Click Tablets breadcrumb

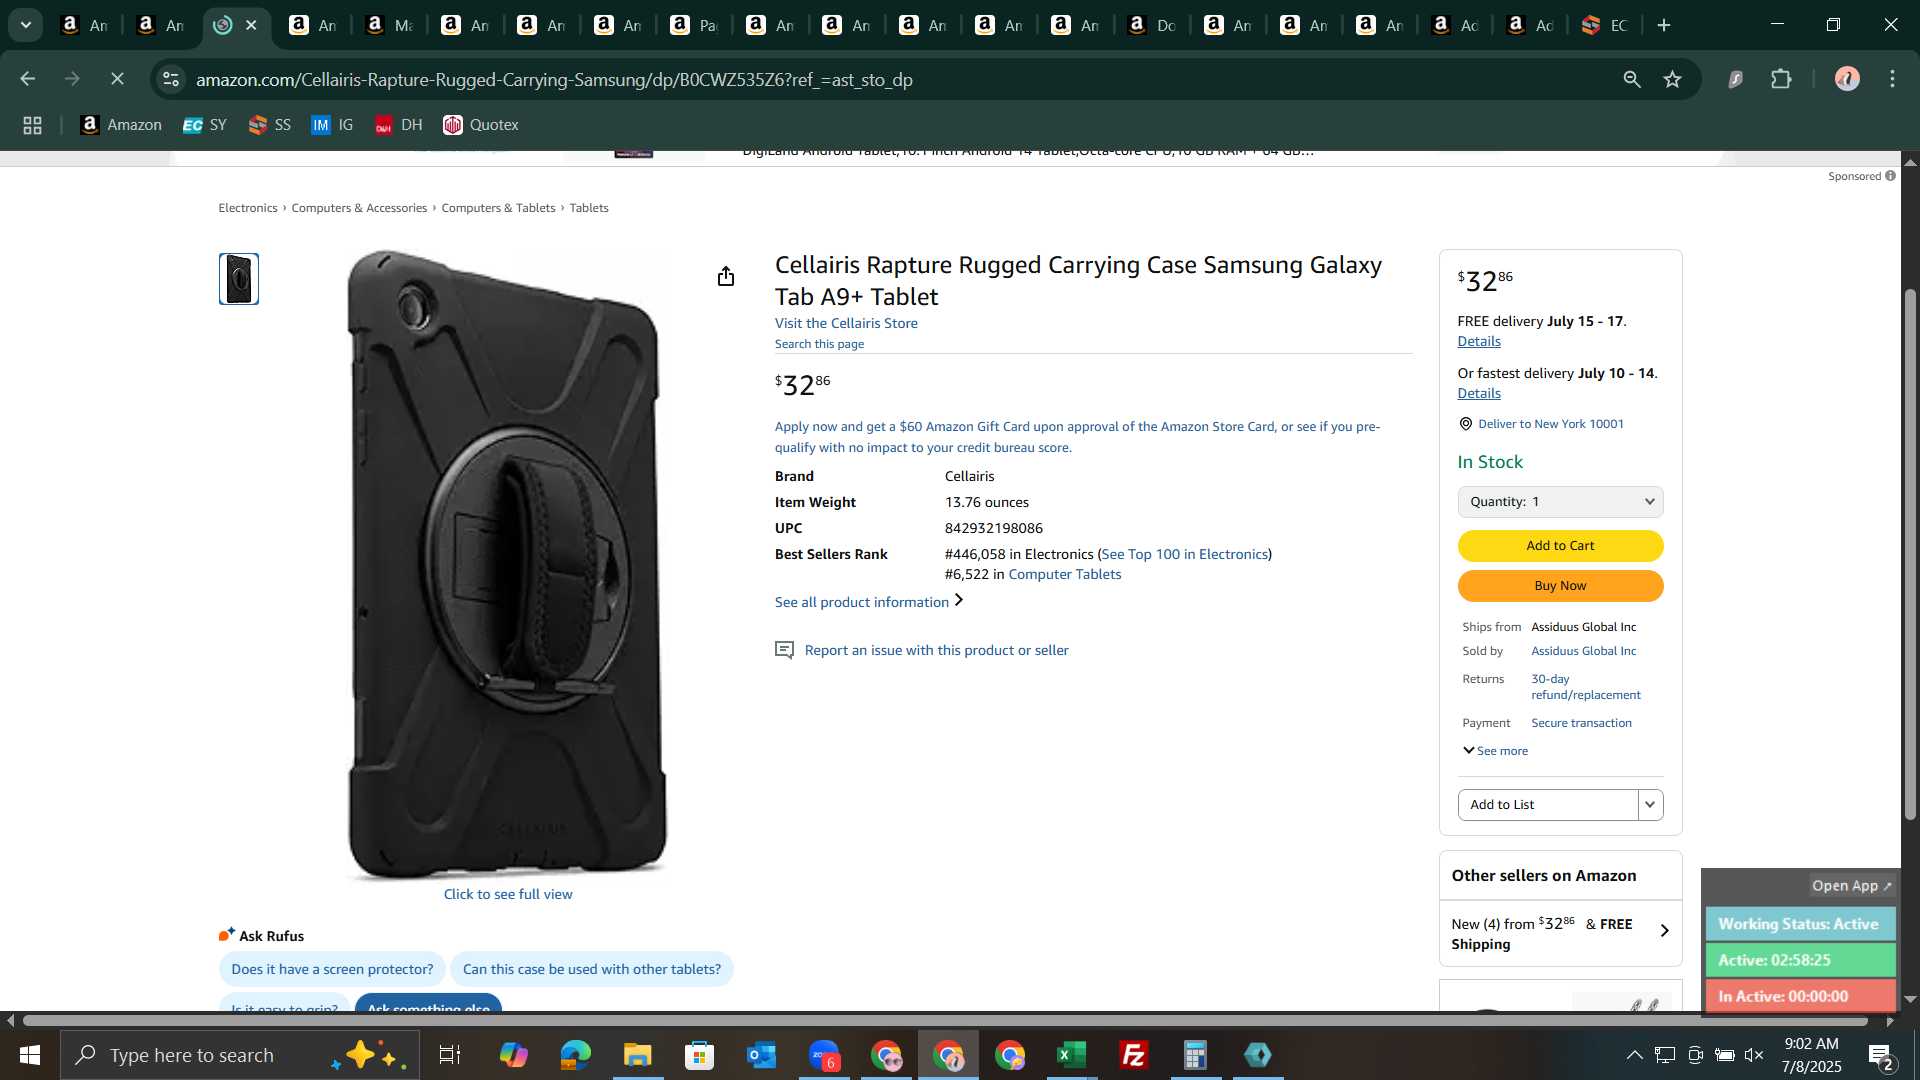(x=589, y=208)
